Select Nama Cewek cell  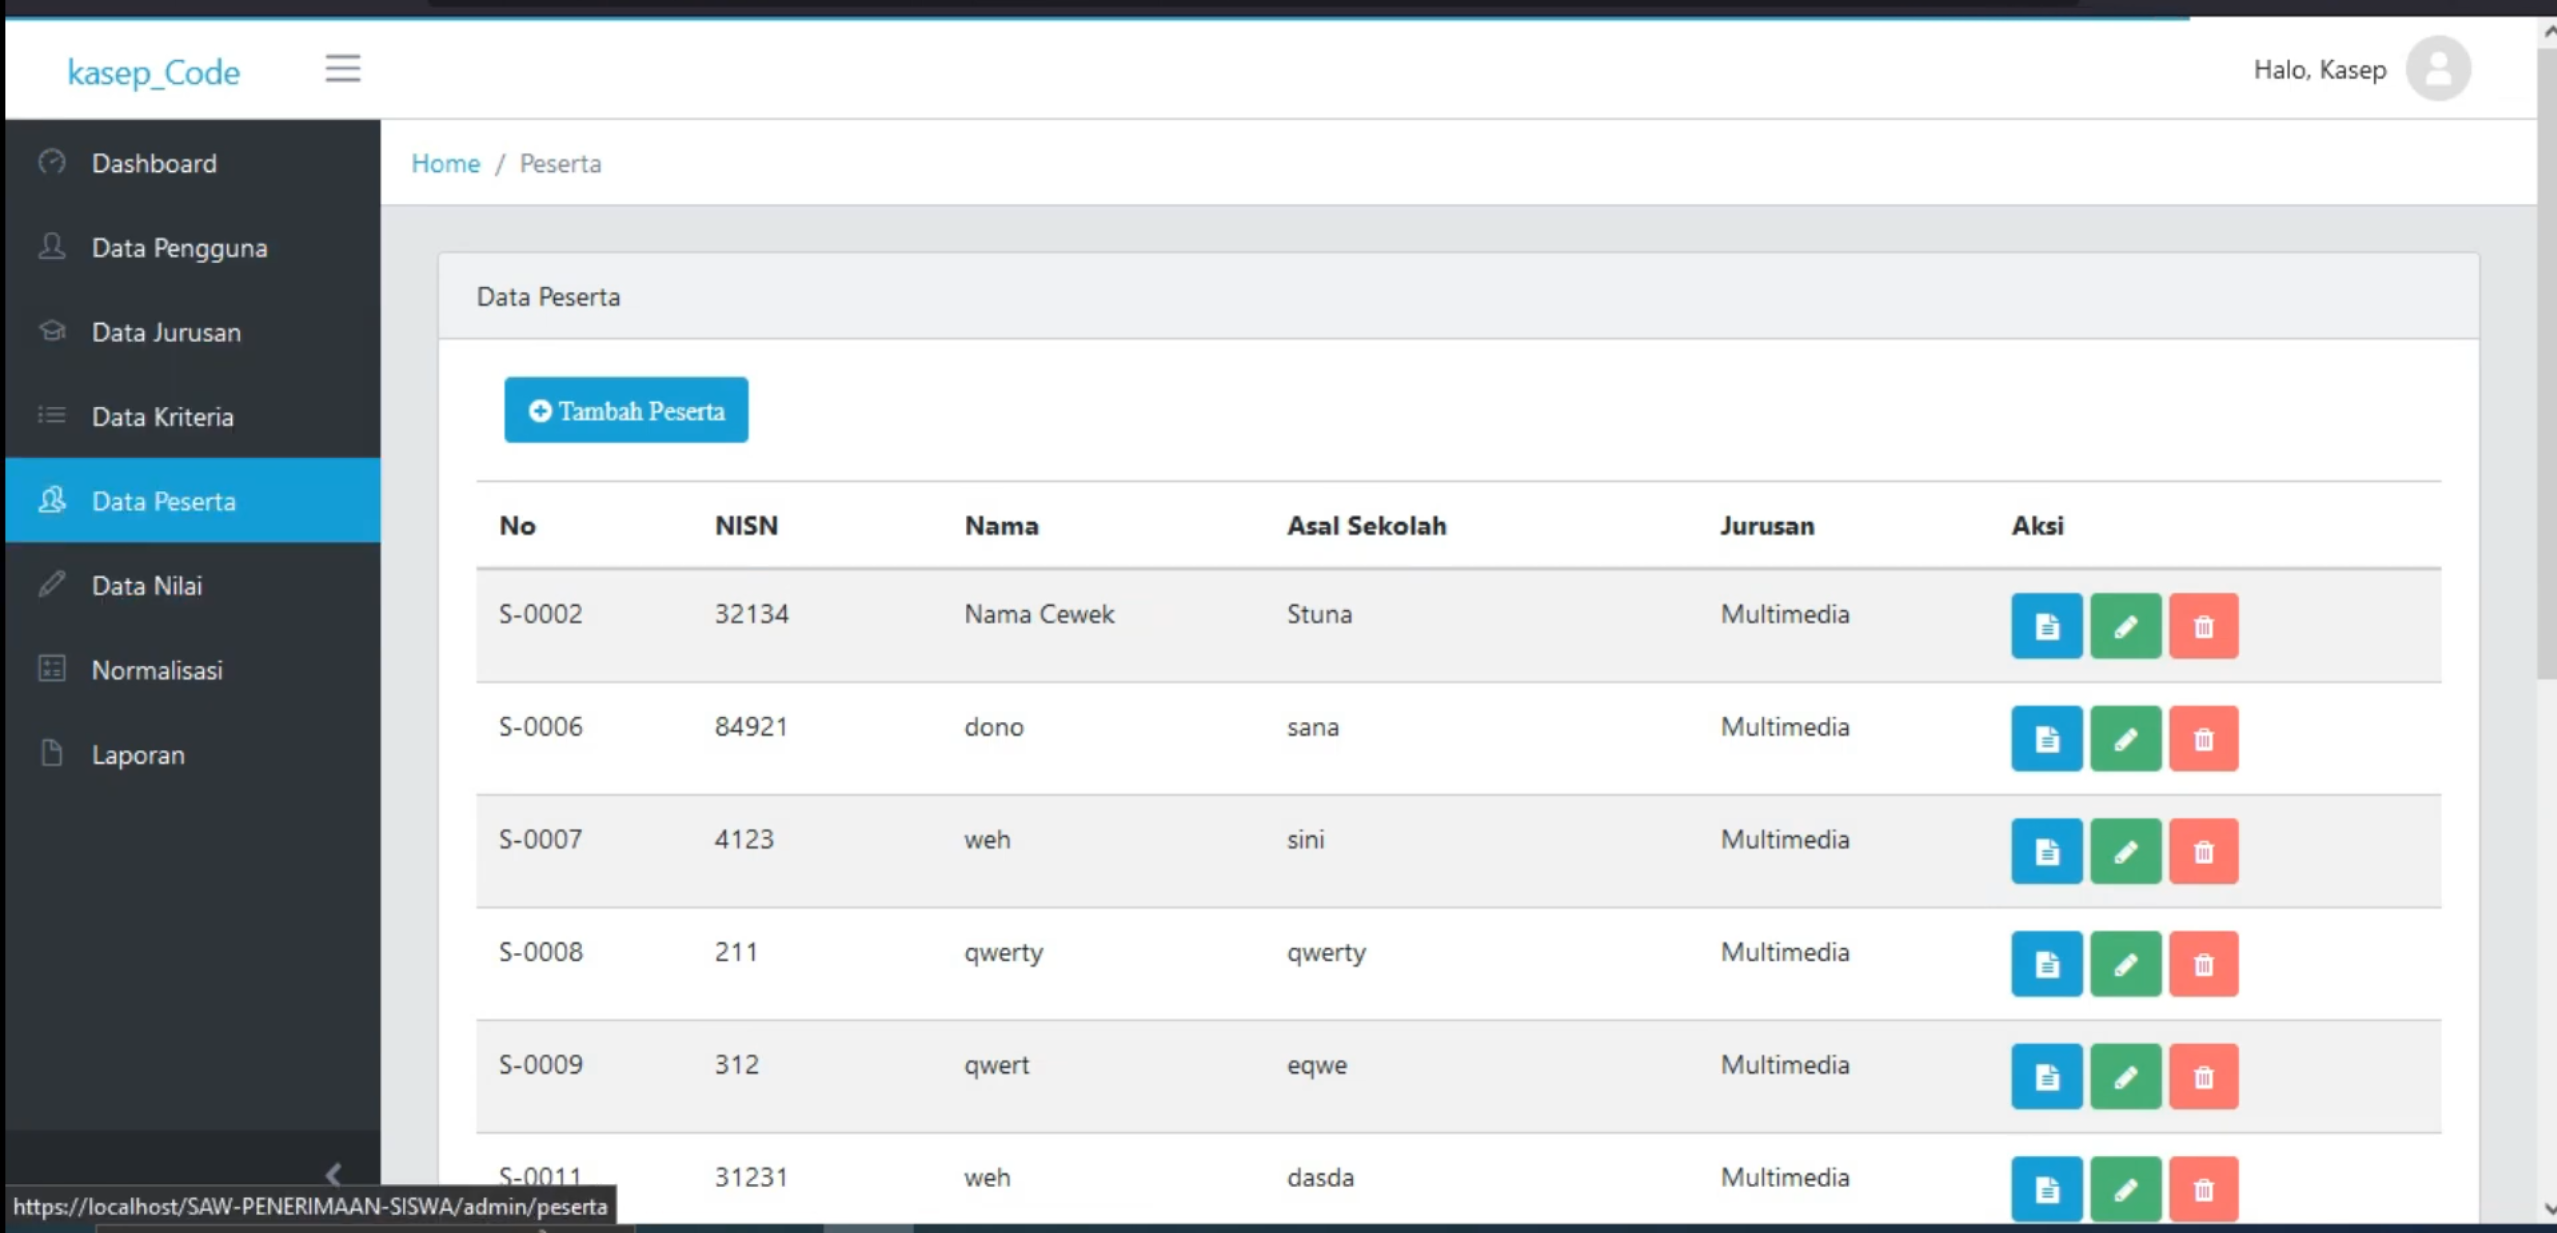click(x=1039, y=614)
